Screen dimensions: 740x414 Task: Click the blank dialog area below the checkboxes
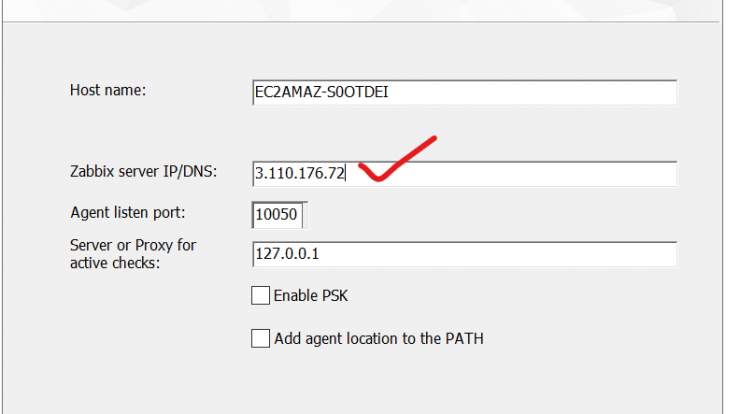point(361,382)
